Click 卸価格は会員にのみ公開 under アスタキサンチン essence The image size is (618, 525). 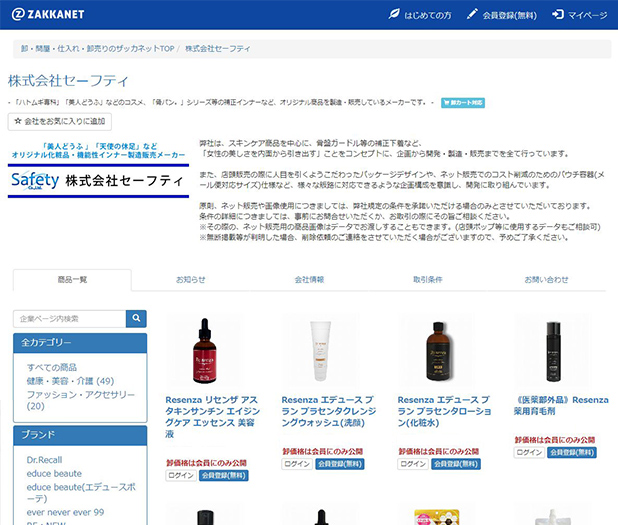tap(206, 463)
